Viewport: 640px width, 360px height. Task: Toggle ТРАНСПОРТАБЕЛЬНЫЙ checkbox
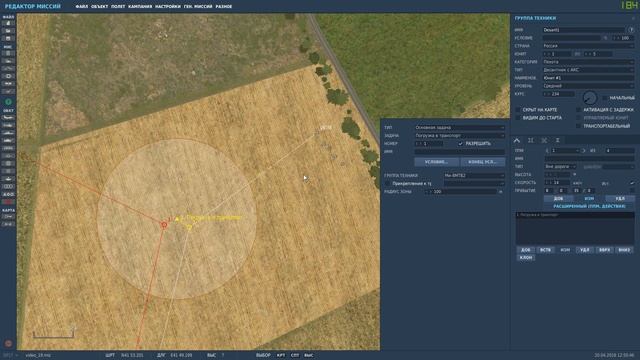point(578,126)
